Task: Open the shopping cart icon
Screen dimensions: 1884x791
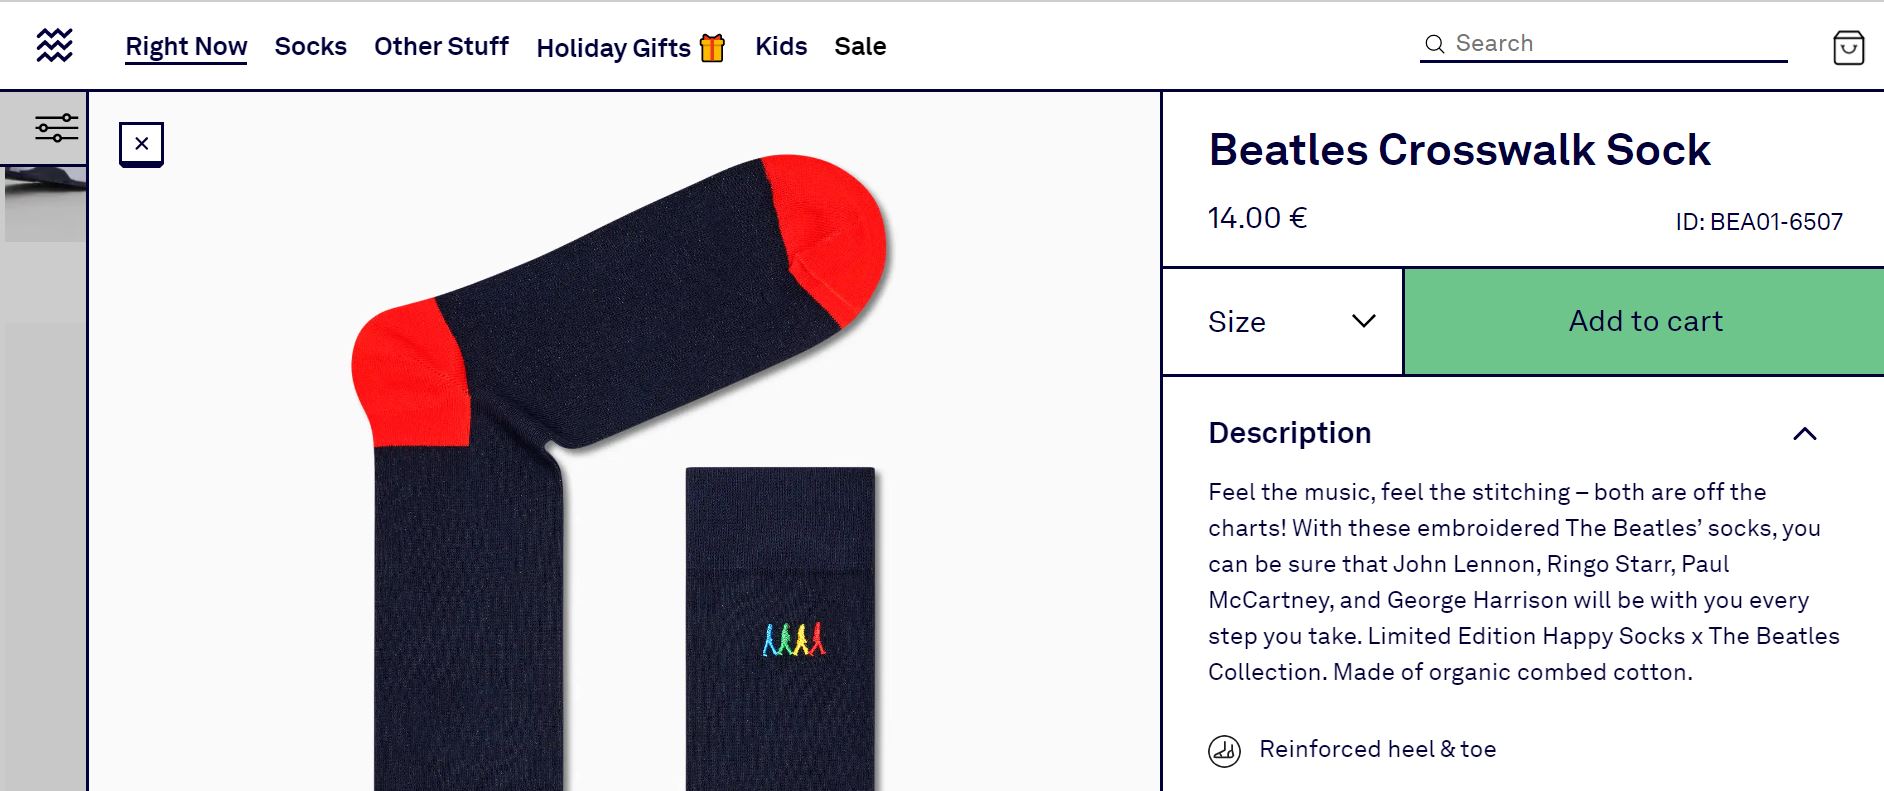Action: point(1848,47)
